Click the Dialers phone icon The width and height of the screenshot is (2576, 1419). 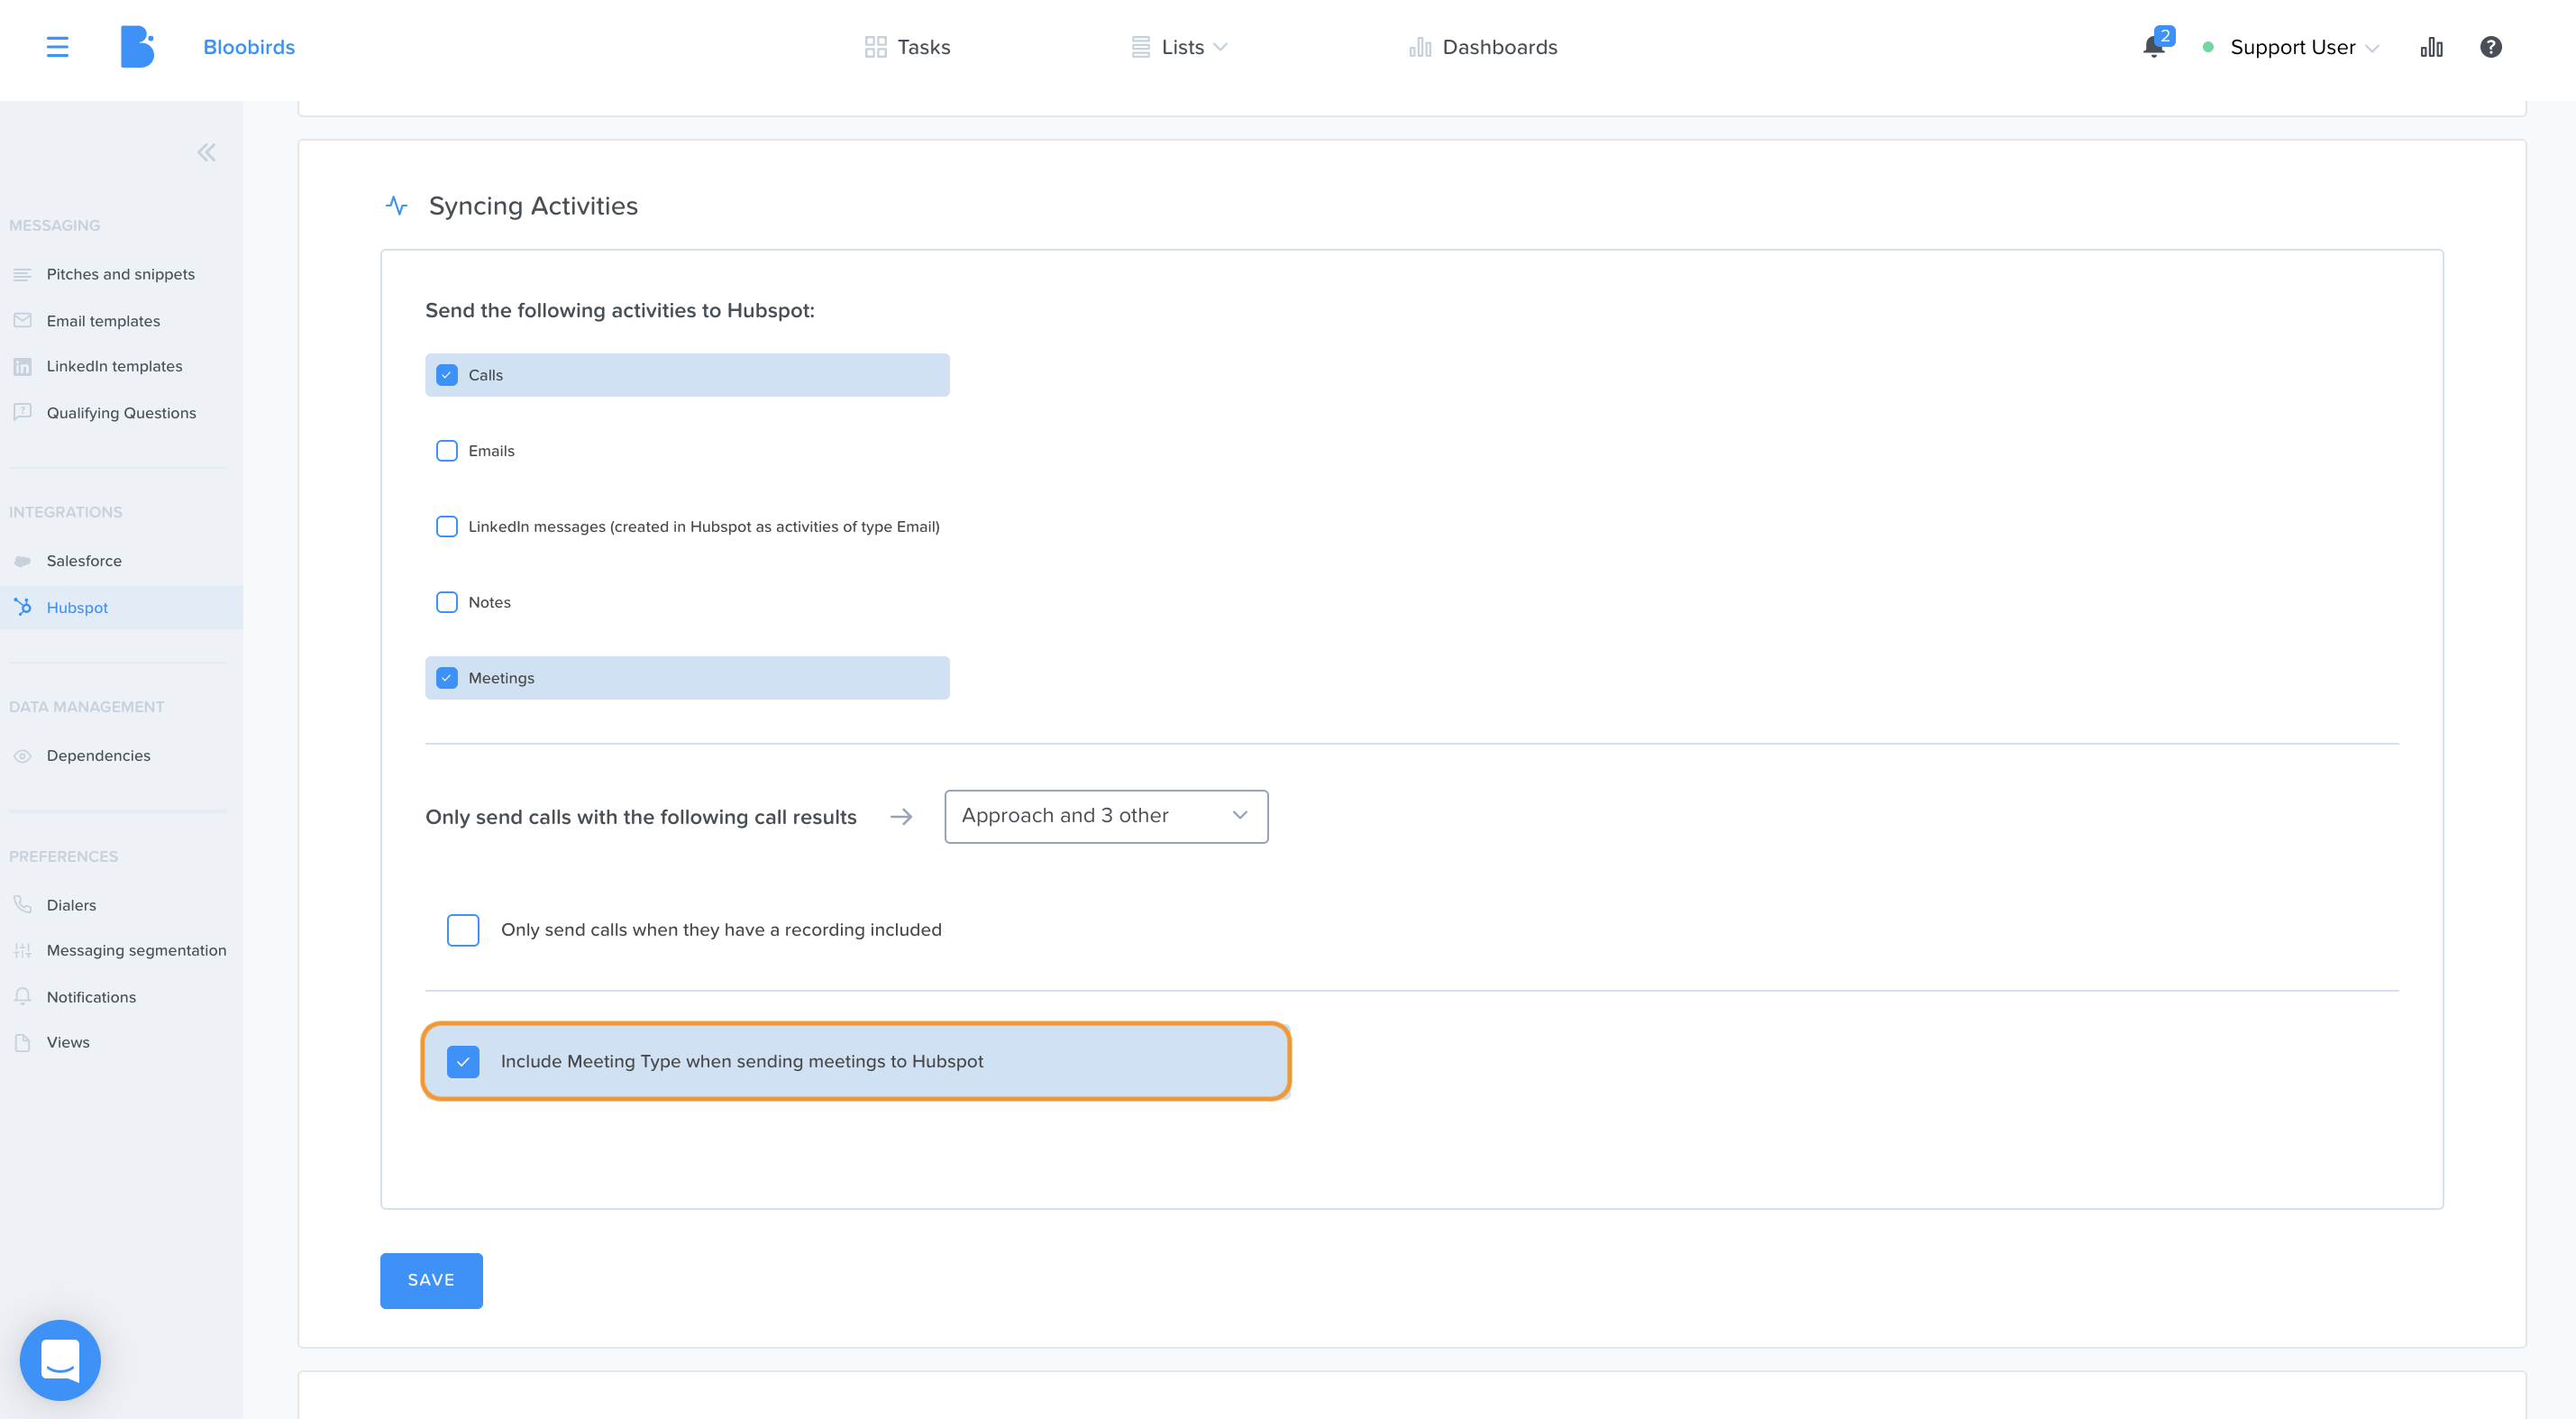pos(22,904)
